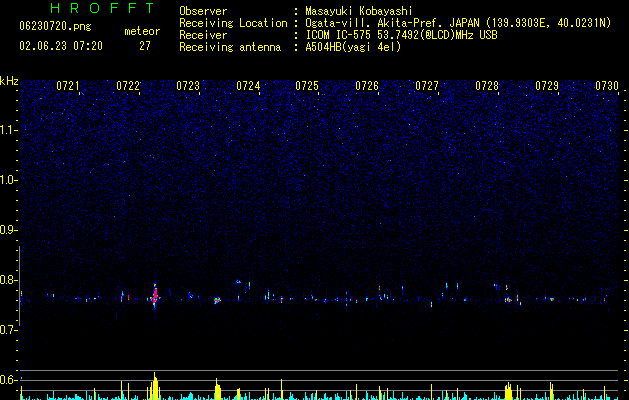Select observer name Masayuki Kobayashi
The height and width of the screenshot is (400, 629).
[x=359, y=11]
